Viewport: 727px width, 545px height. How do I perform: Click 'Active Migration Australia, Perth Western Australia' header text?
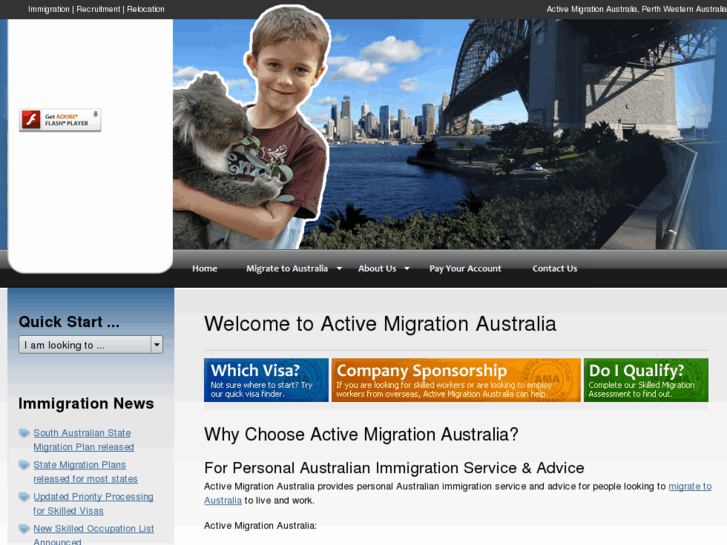click(x=636, y=9)
